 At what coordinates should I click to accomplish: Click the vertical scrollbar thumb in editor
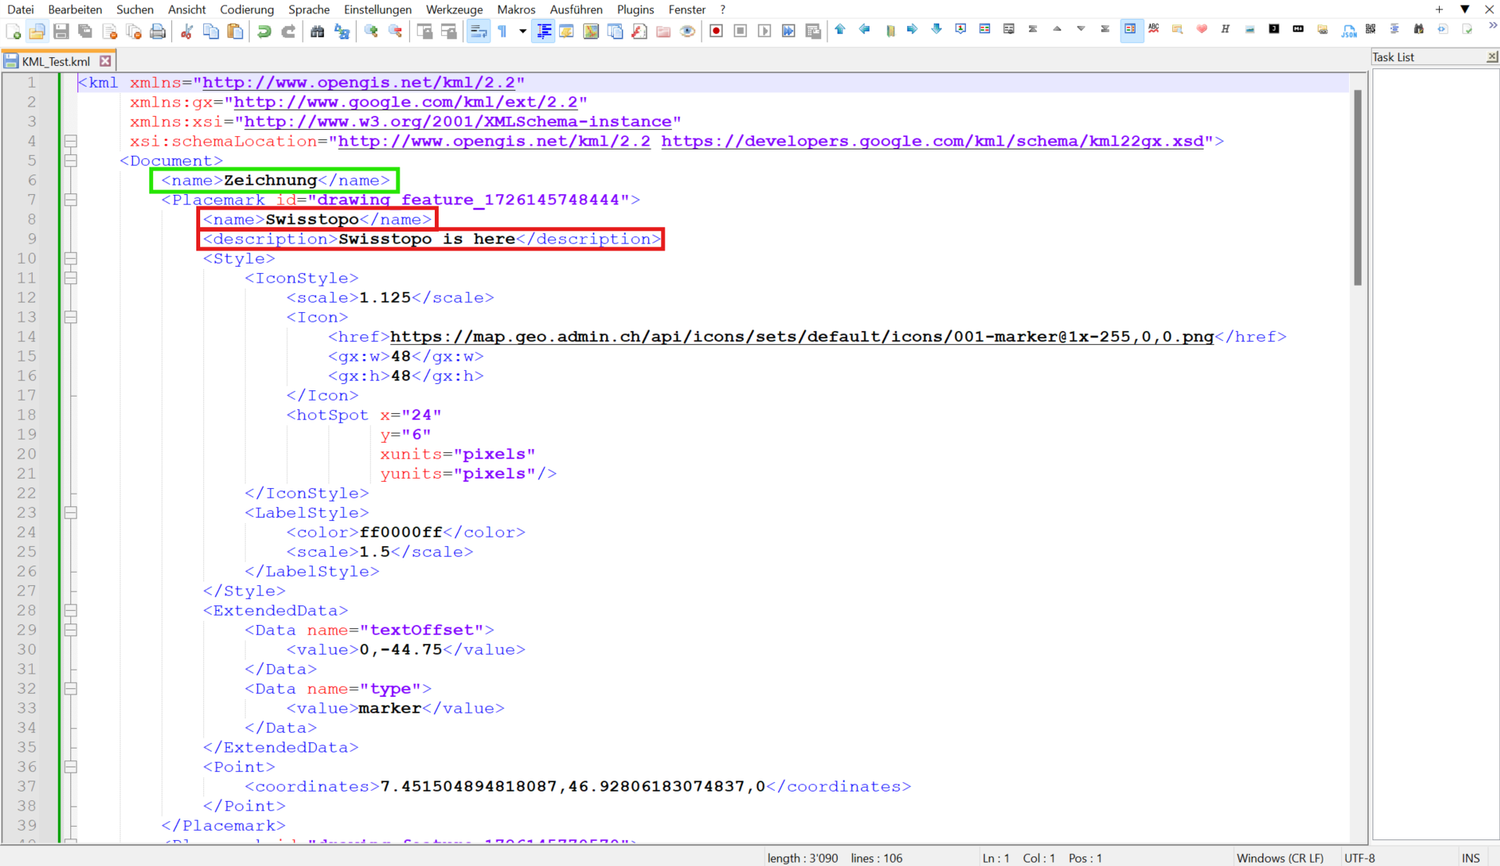point(1357,188)
